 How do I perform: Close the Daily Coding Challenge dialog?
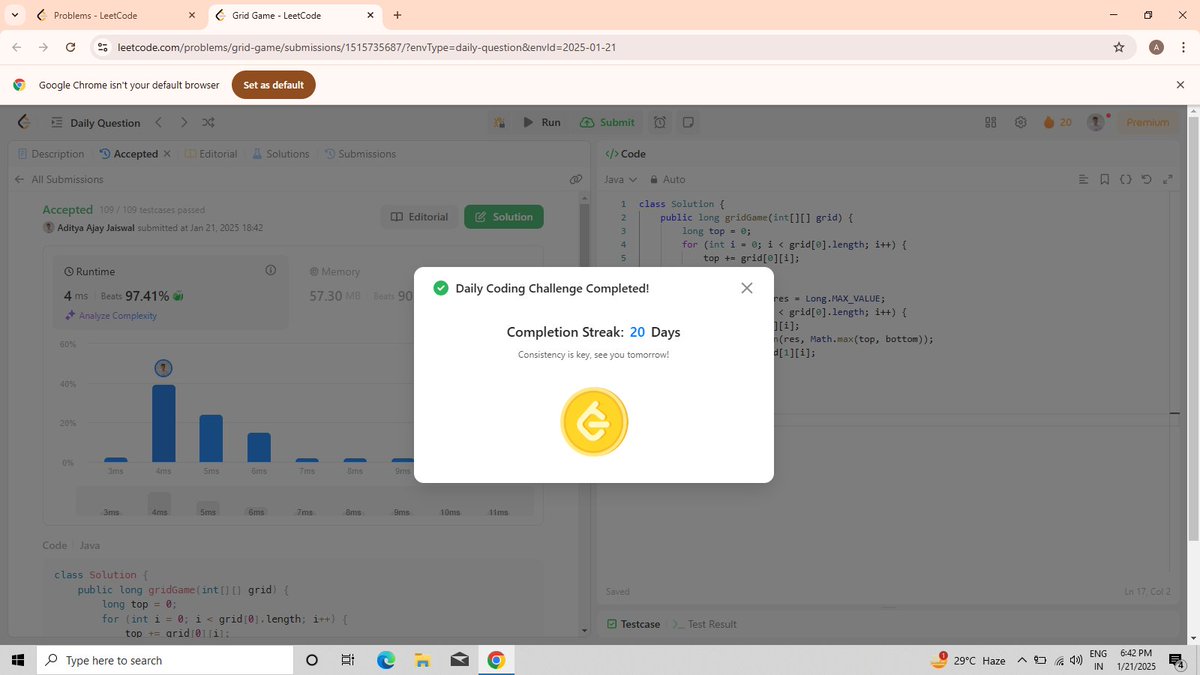tap(747, 288)
